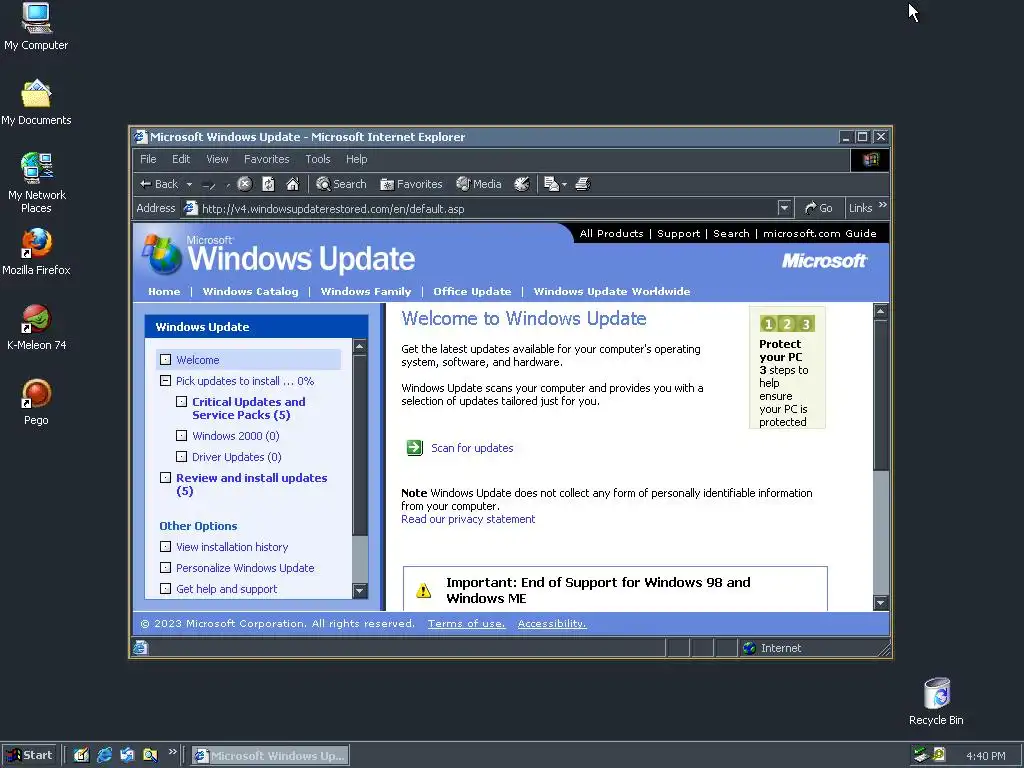Expand the quick launch overflow chevron
The image size is (1024, 768).
(172, 752)
